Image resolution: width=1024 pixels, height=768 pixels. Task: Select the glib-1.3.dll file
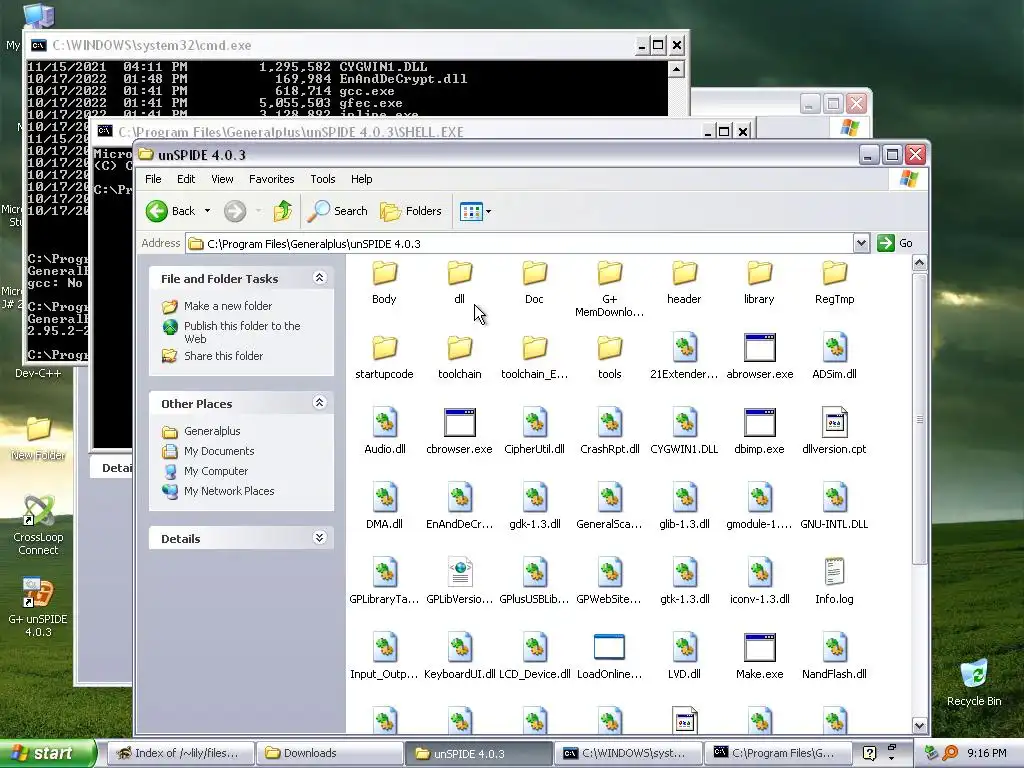click(684, 507)
